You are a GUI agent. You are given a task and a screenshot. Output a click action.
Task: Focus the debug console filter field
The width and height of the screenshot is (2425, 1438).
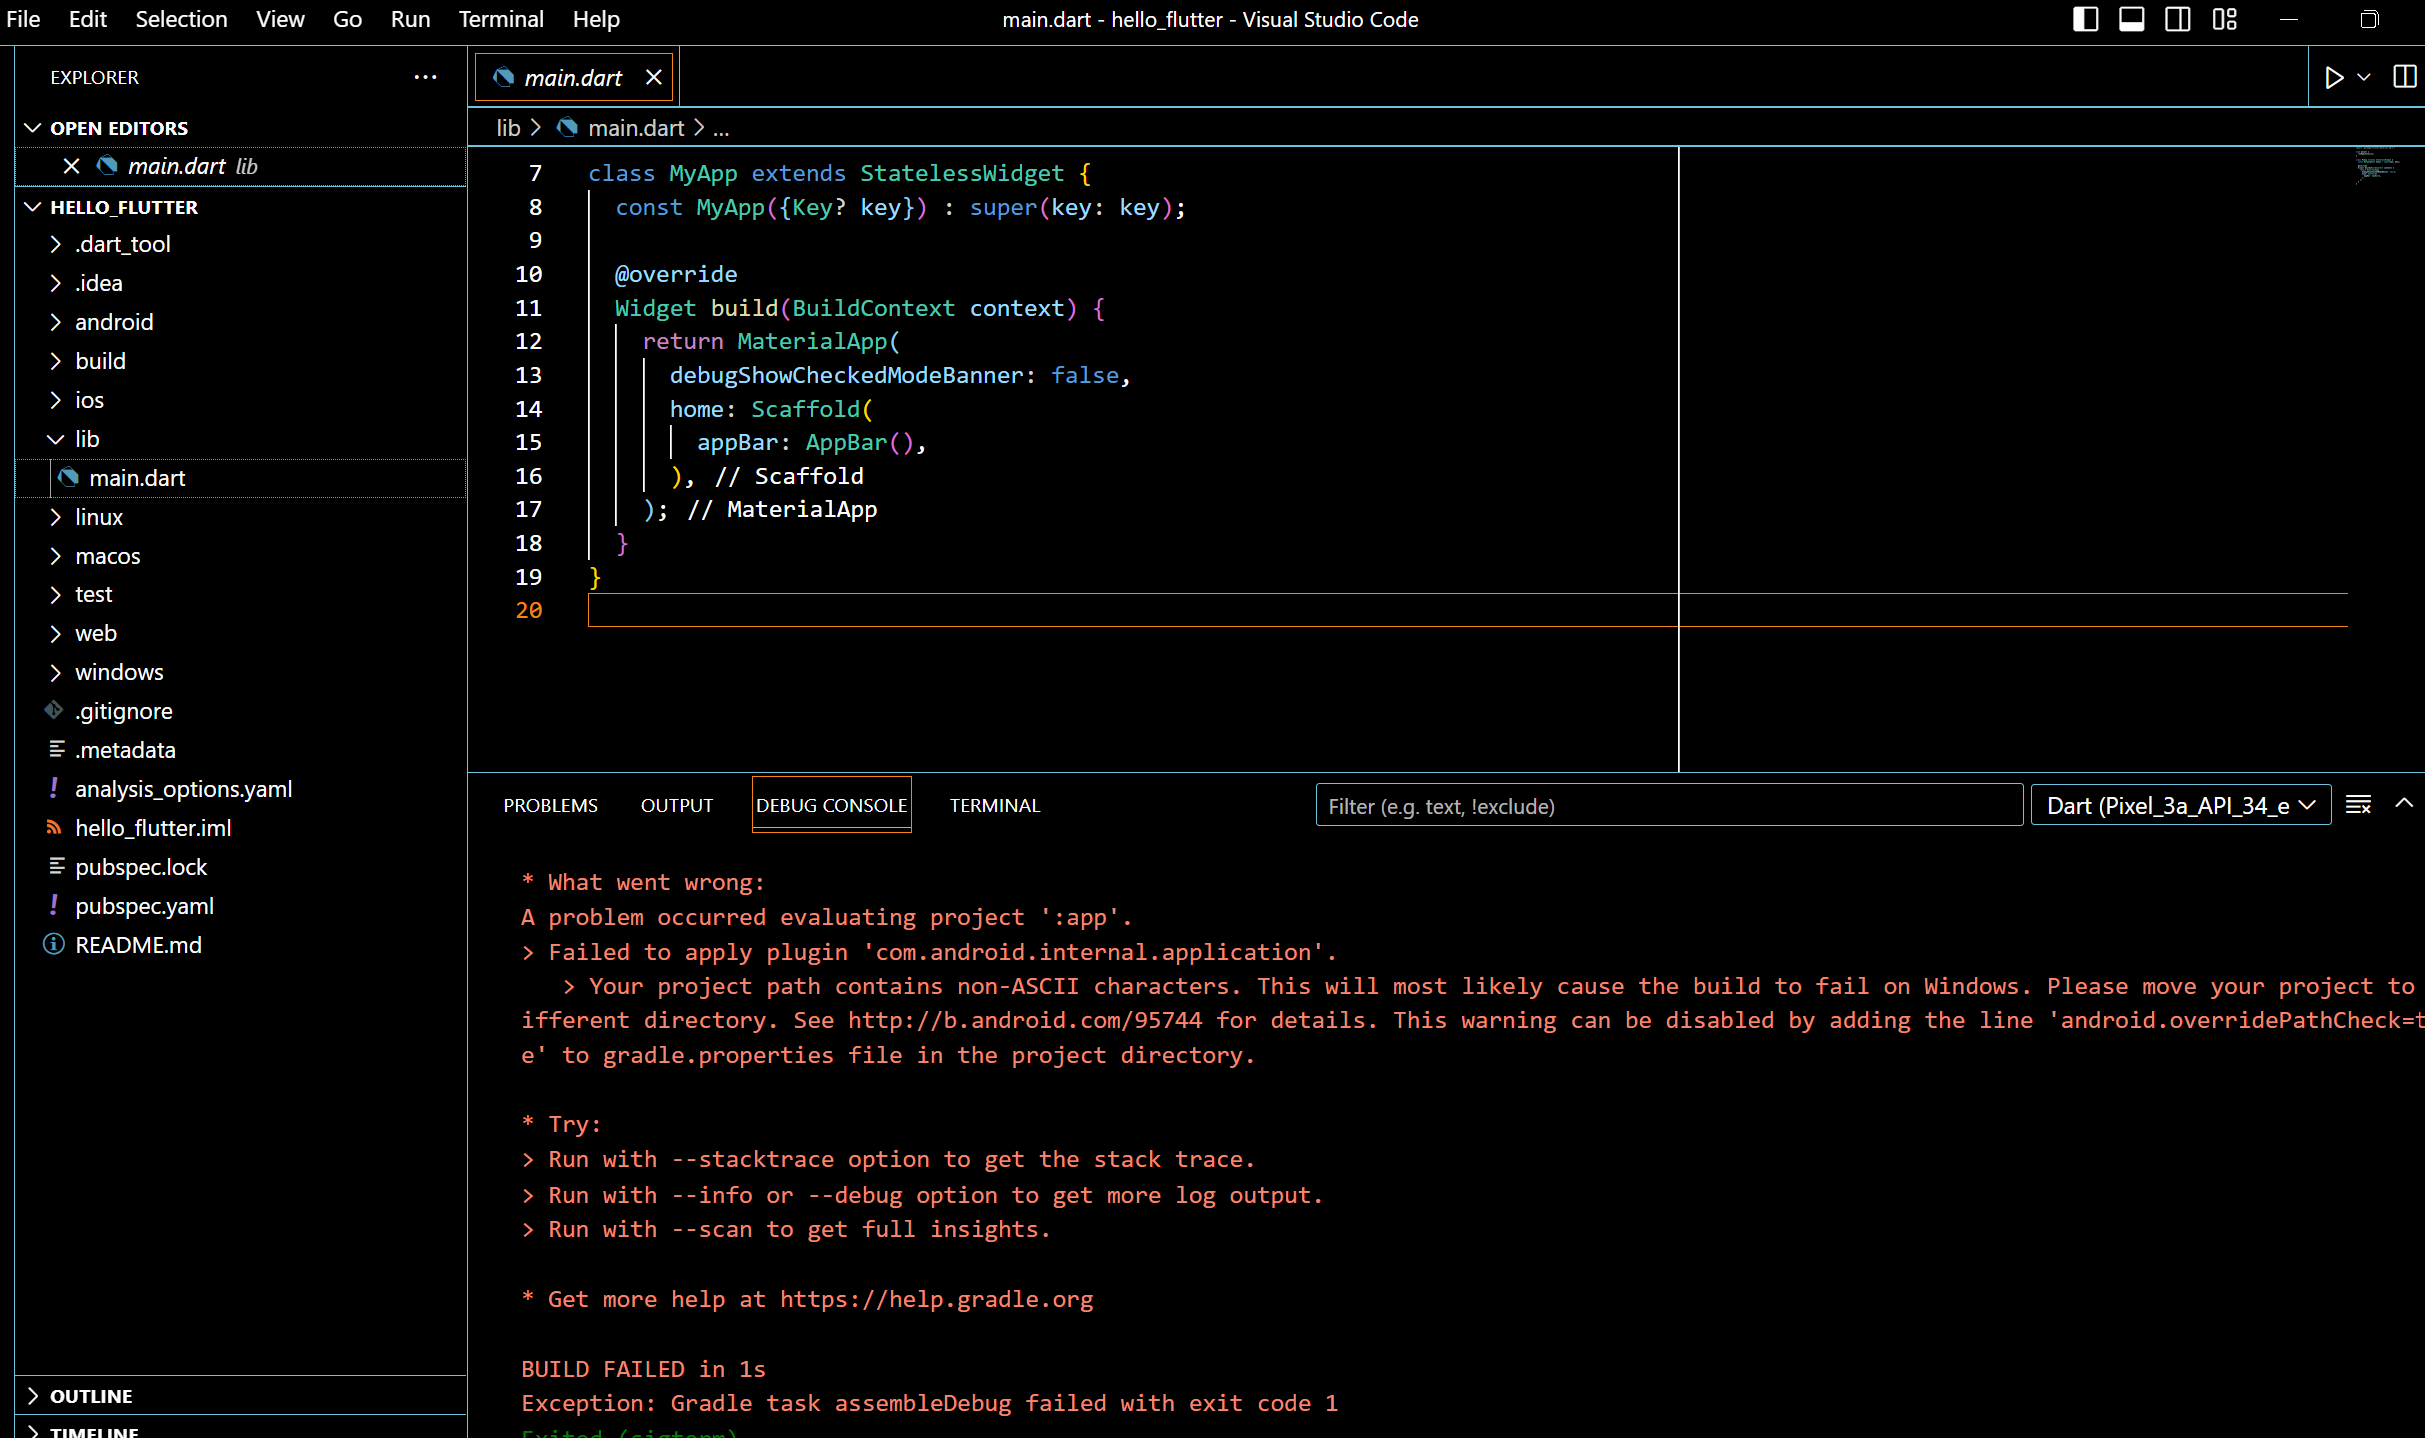(1669, 806)
